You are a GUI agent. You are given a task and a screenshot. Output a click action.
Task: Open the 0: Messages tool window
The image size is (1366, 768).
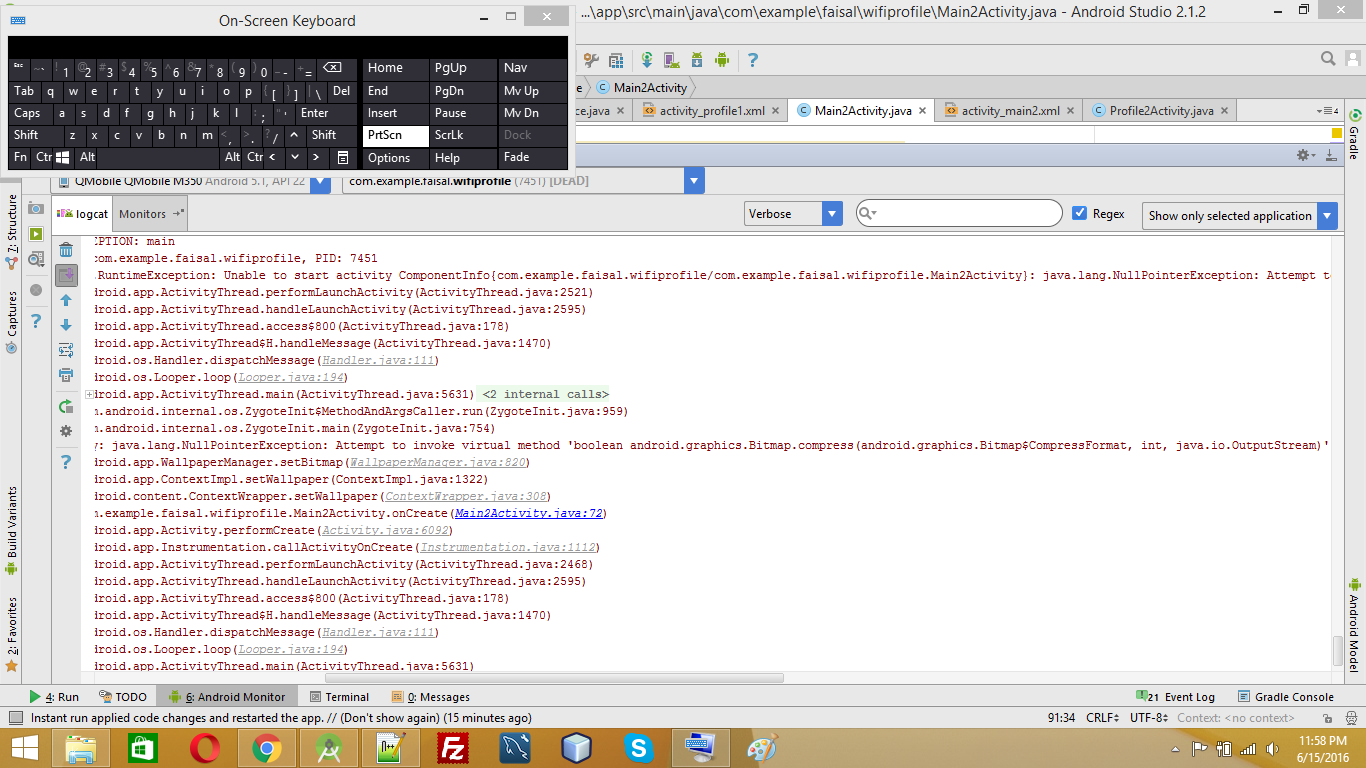(x=431, y=697)
